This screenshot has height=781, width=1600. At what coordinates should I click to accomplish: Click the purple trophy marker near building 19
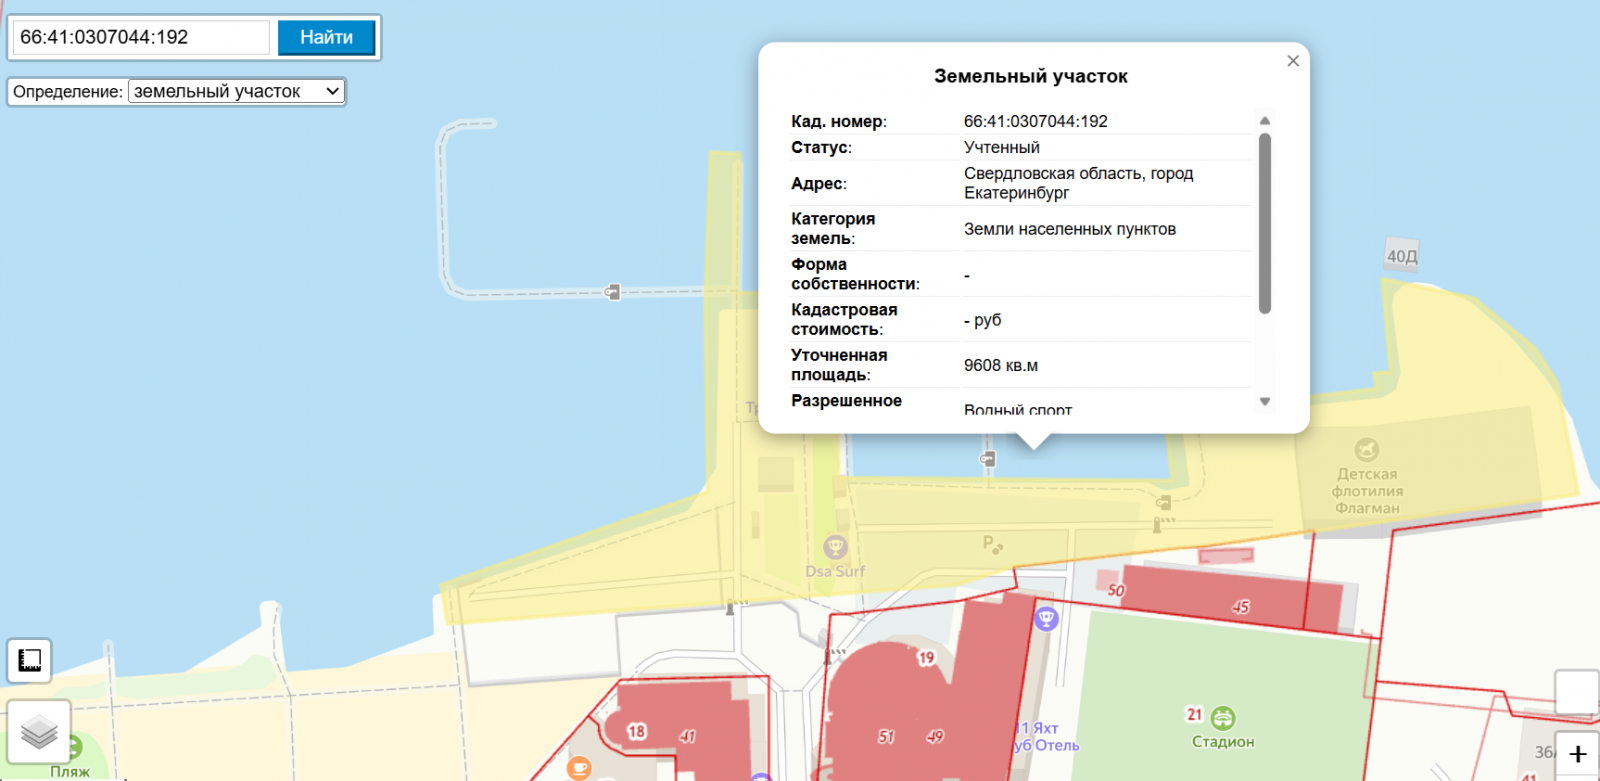click(x=1046, y=618)
